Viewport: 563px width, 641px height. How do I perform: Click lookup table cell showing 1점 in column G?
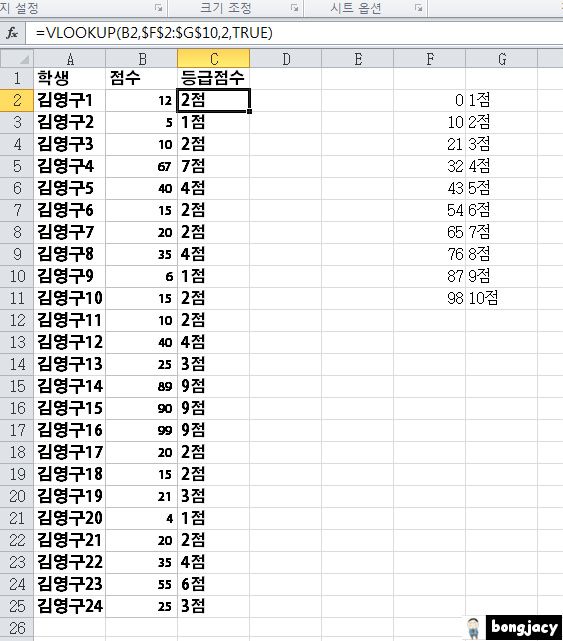502,100
